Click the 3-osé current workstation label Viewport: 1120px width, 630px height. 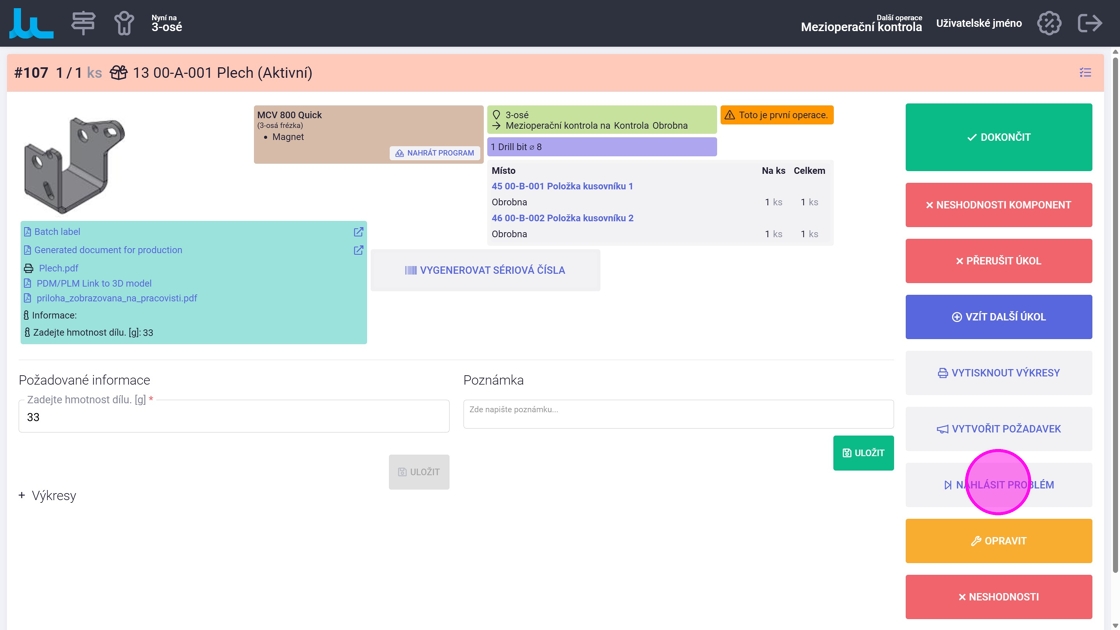pyautogui.click(x=166, y=27)
